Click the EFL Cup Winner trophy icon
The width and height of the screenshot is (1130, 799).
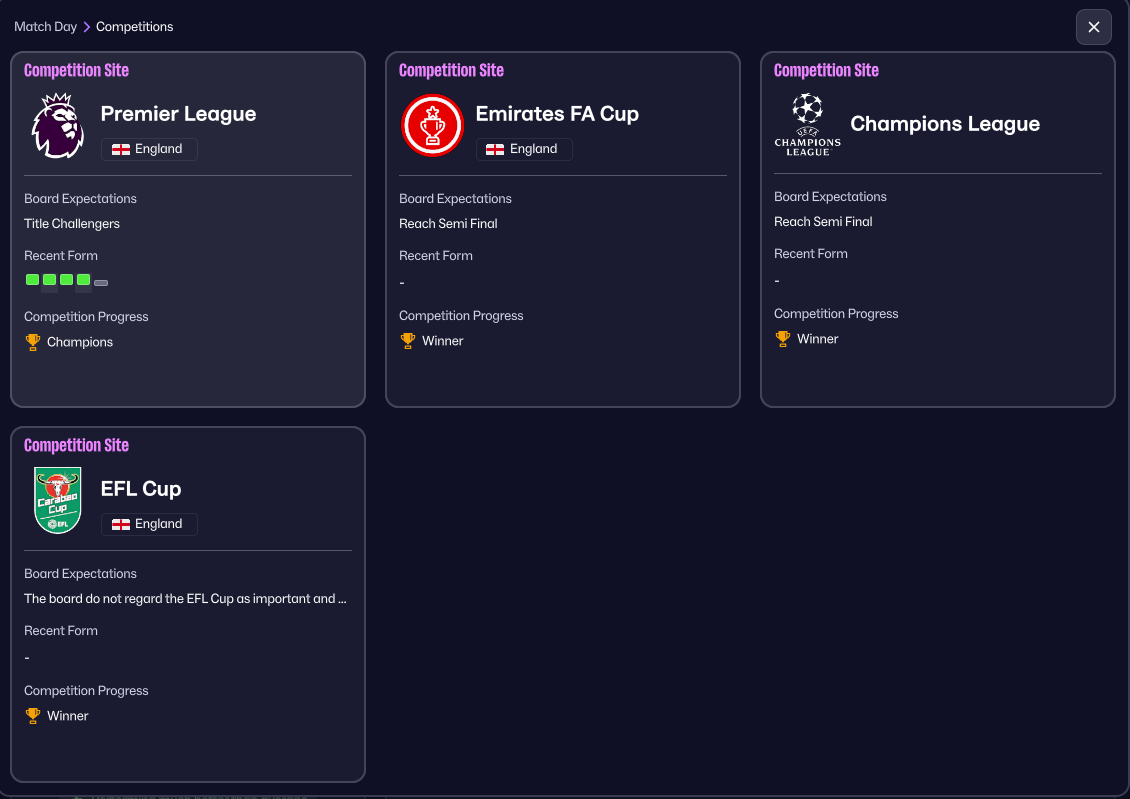pos(33,716)
